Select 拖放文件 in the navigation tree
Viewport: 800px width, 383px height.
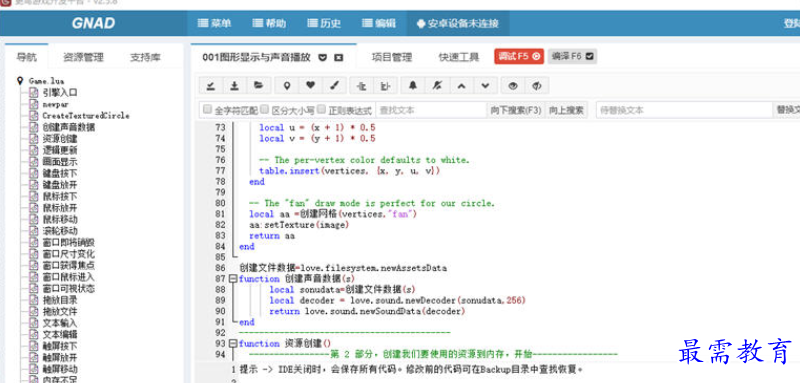coord(60,312)
